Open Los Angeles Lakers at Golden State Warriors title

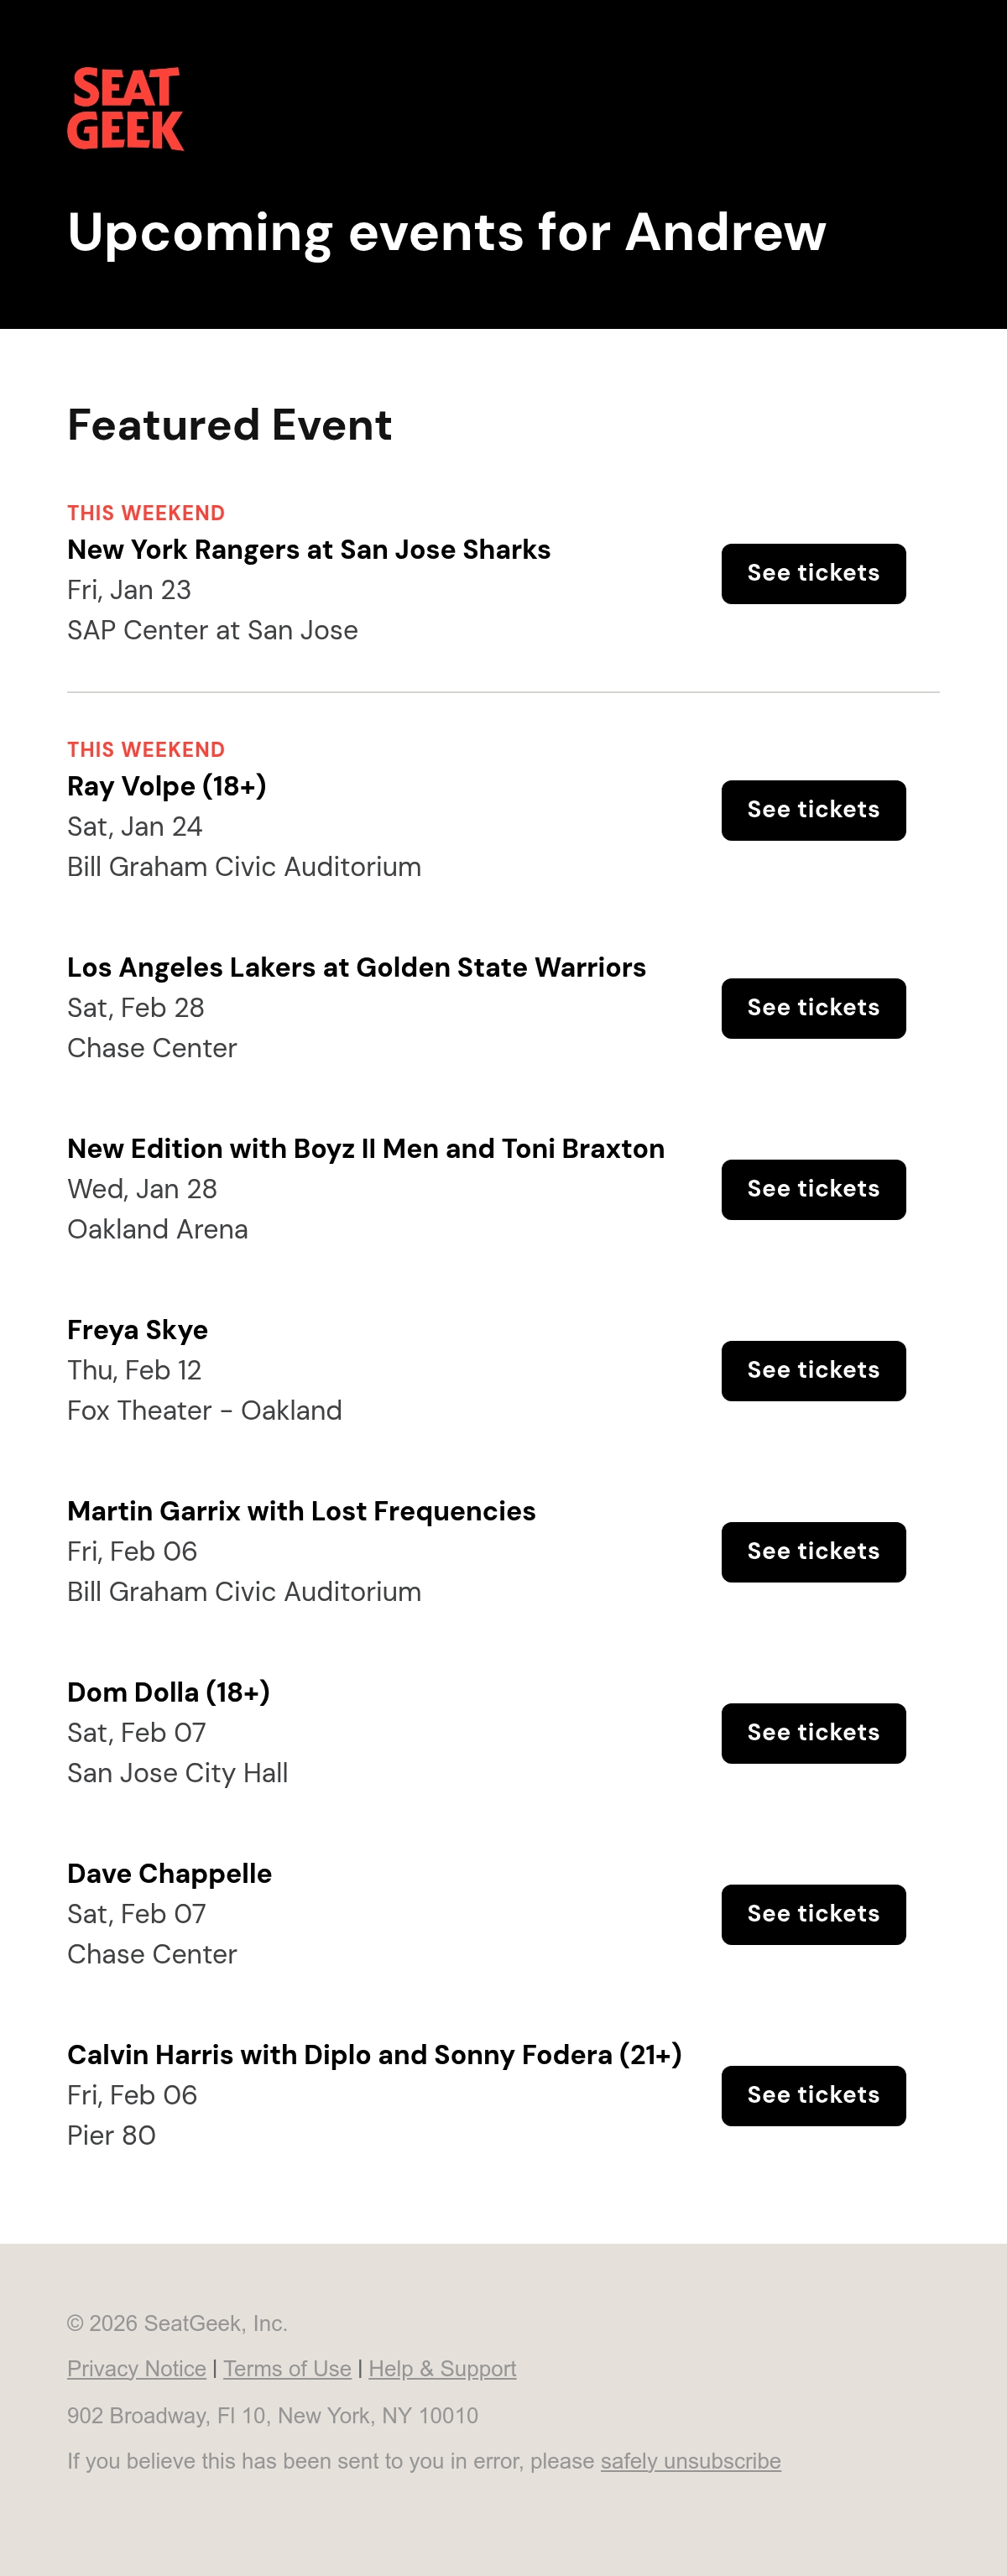click(x=356, y=968)
